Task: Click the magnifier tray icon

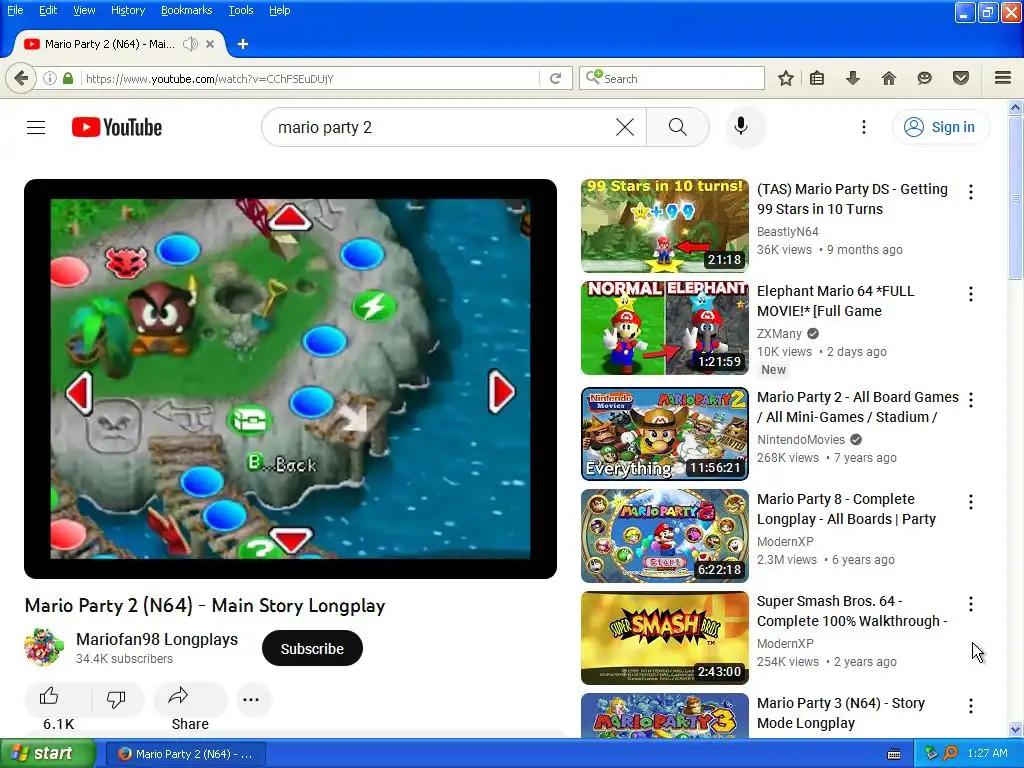Action: click(x=950, y=754)
